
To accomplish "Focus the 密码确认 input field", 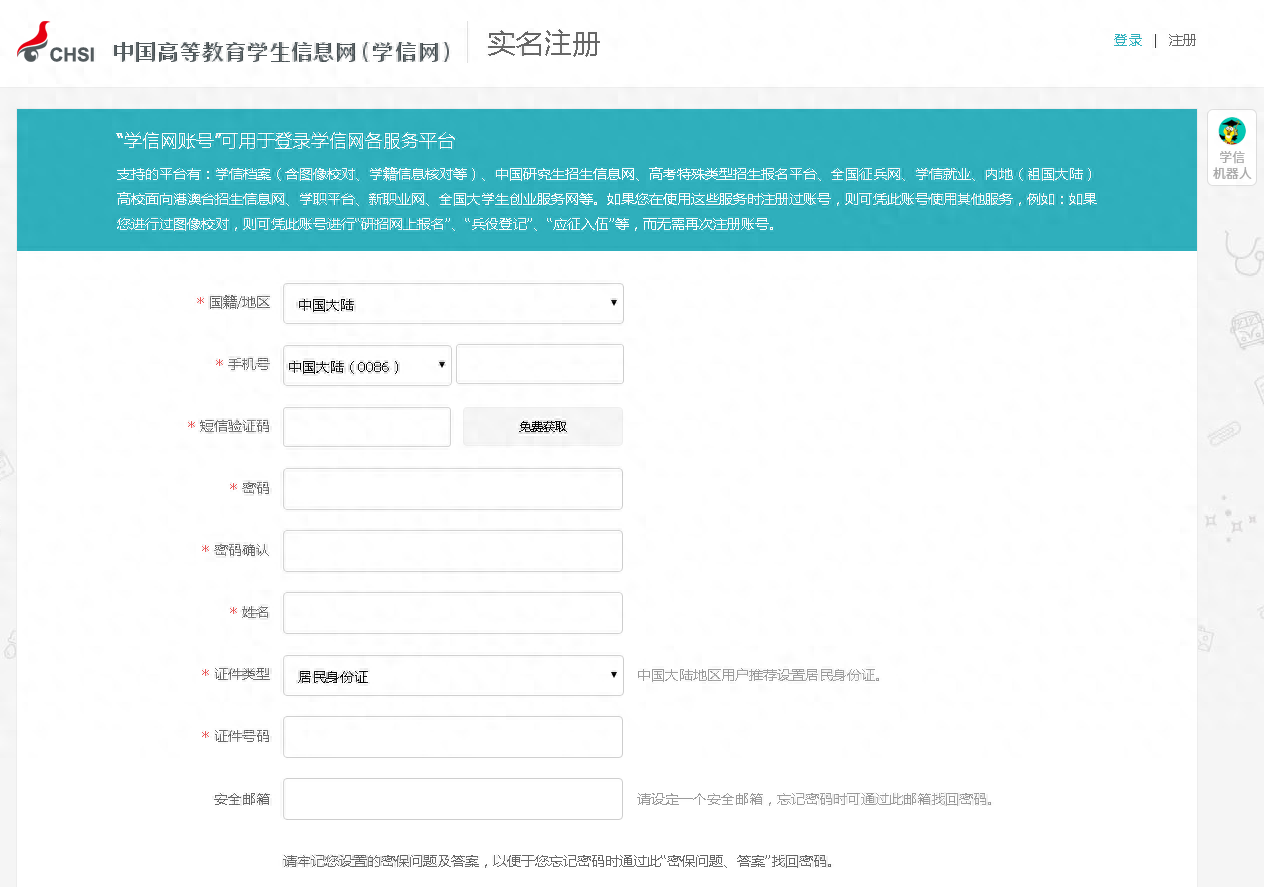I will [453, 551].
